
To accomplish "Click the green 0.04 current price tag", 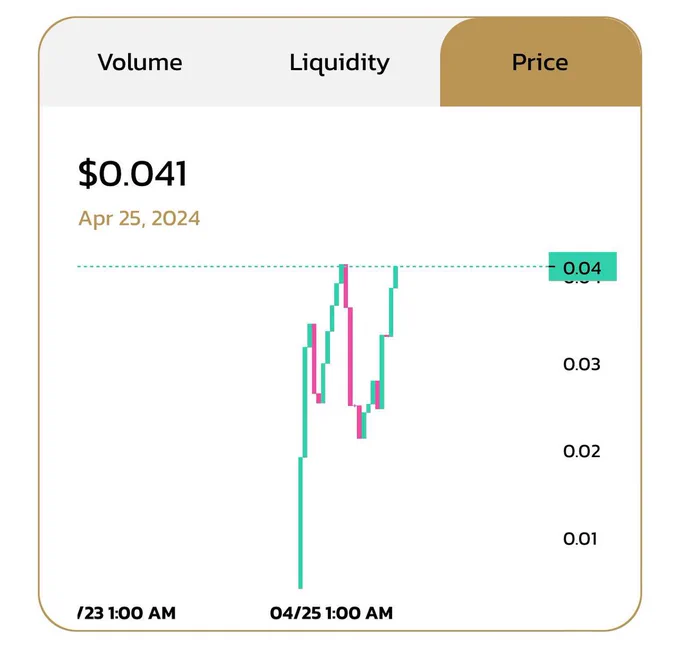I will click(x=582, y=266).
